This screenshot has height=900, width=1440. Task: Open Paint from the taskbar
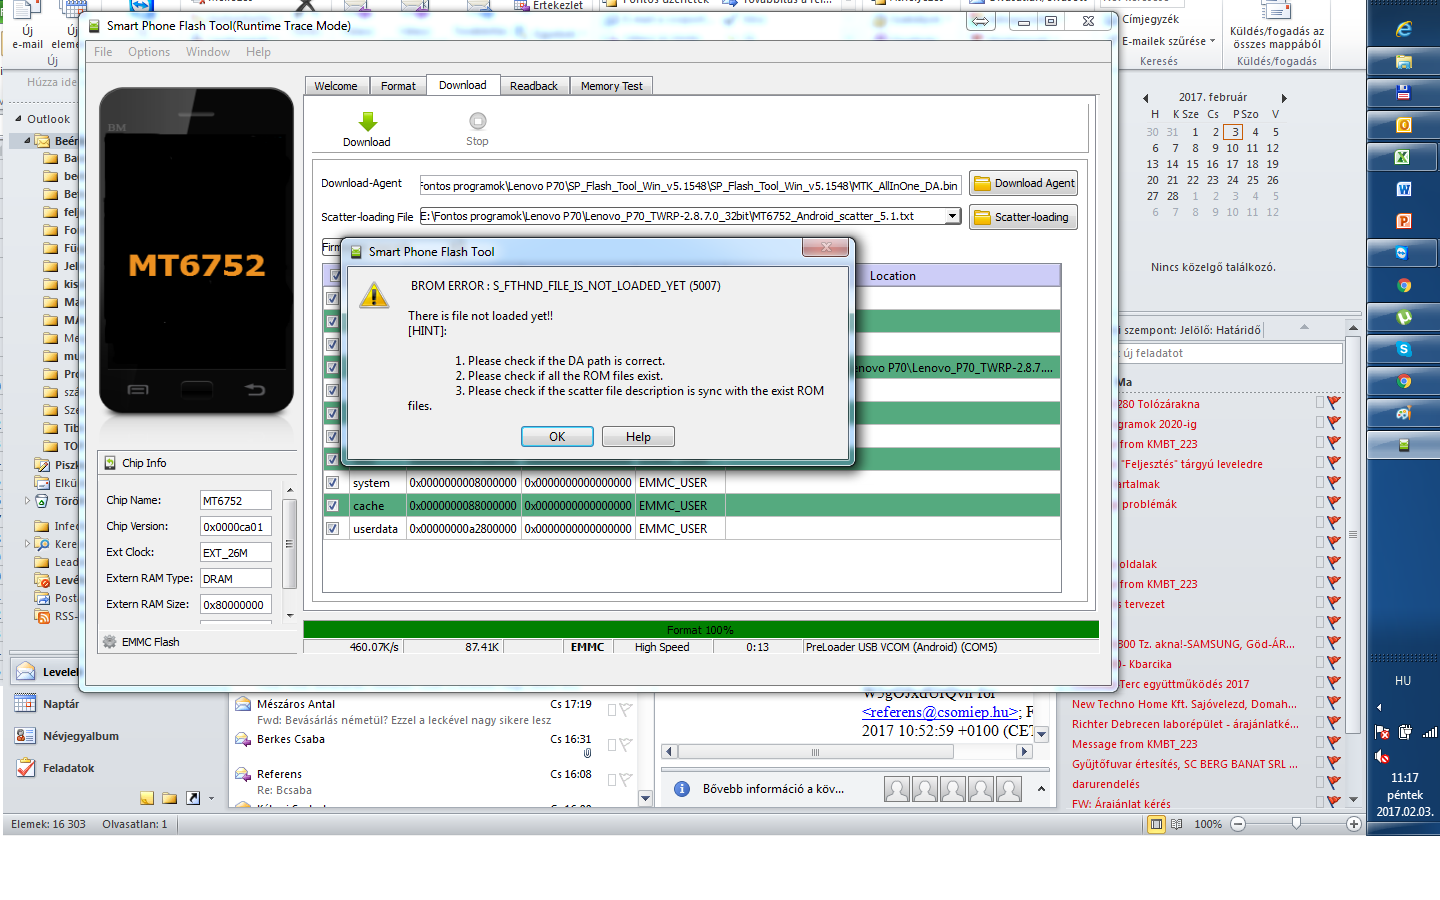[1404, 413]
